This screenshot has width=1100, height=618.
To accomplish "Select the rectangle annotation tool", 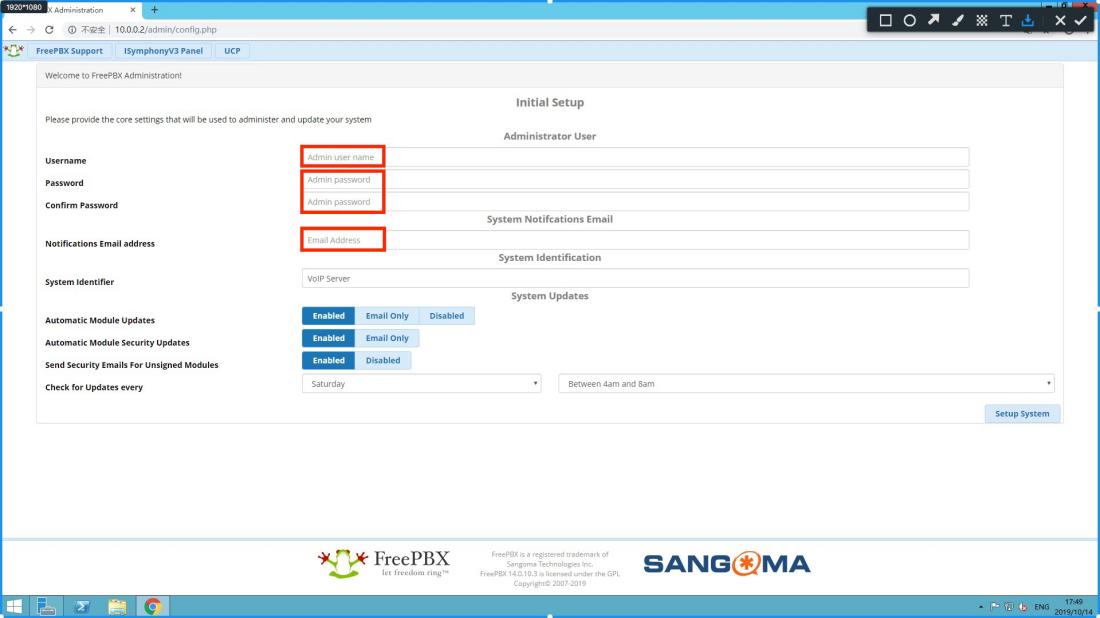I will [x=885, y=20].
